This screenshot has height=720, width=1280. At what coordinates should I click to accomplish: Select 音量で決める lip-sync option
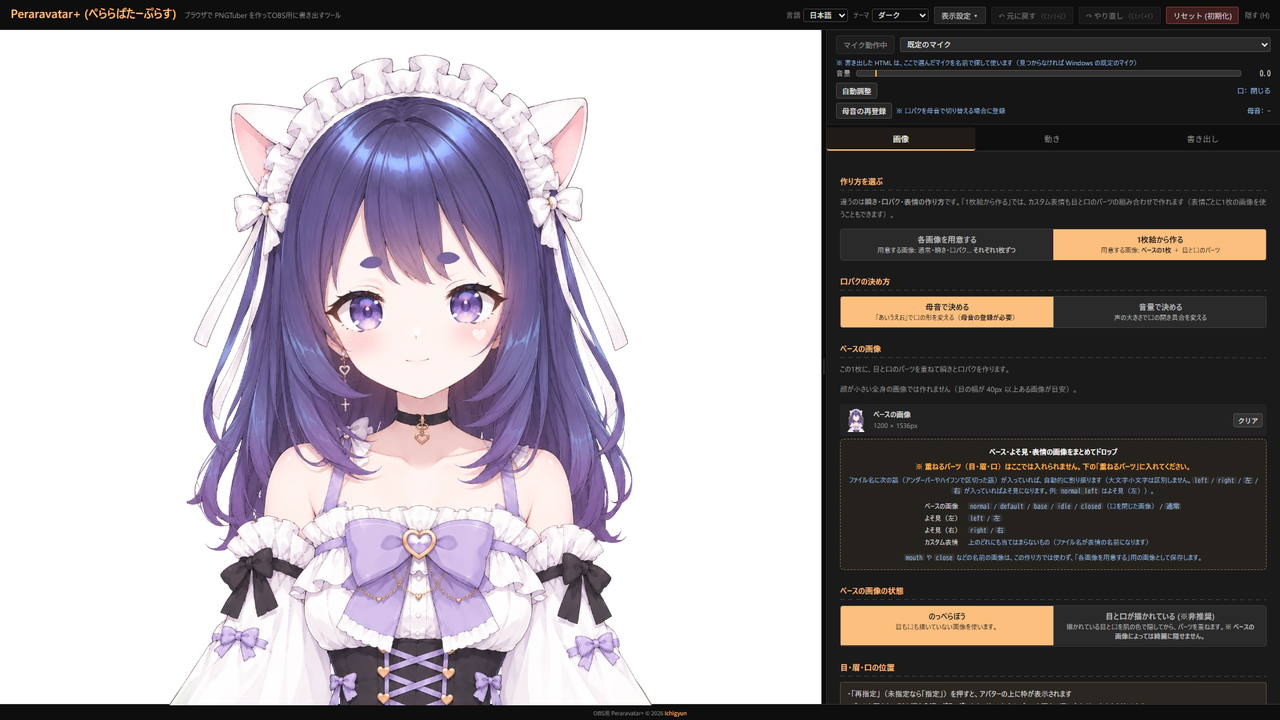click(1160, 312)
